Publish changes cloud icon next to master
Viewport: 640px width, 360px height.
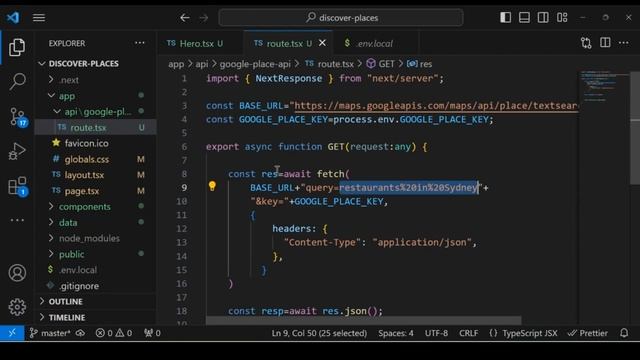pos(80,333)
